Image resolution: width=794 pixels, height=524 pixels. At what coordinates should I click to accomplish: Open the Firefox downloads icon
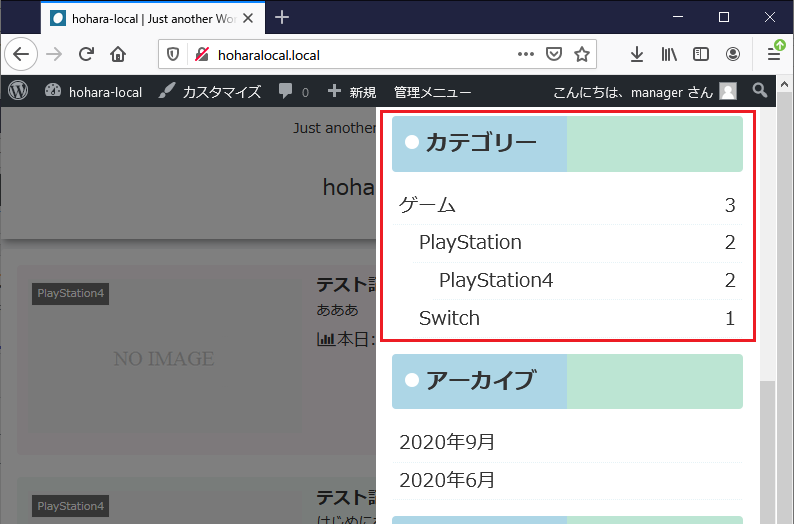click(x=637, y=55)
